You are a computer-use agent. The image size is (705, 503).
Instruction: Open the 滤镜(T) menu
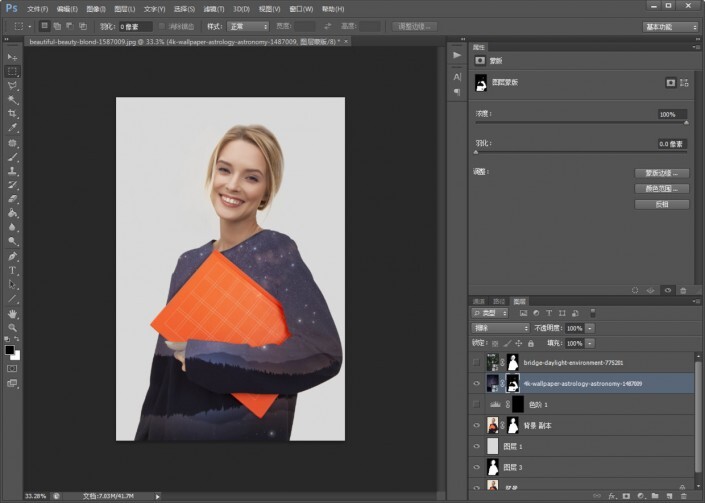(x=212, y=8)
